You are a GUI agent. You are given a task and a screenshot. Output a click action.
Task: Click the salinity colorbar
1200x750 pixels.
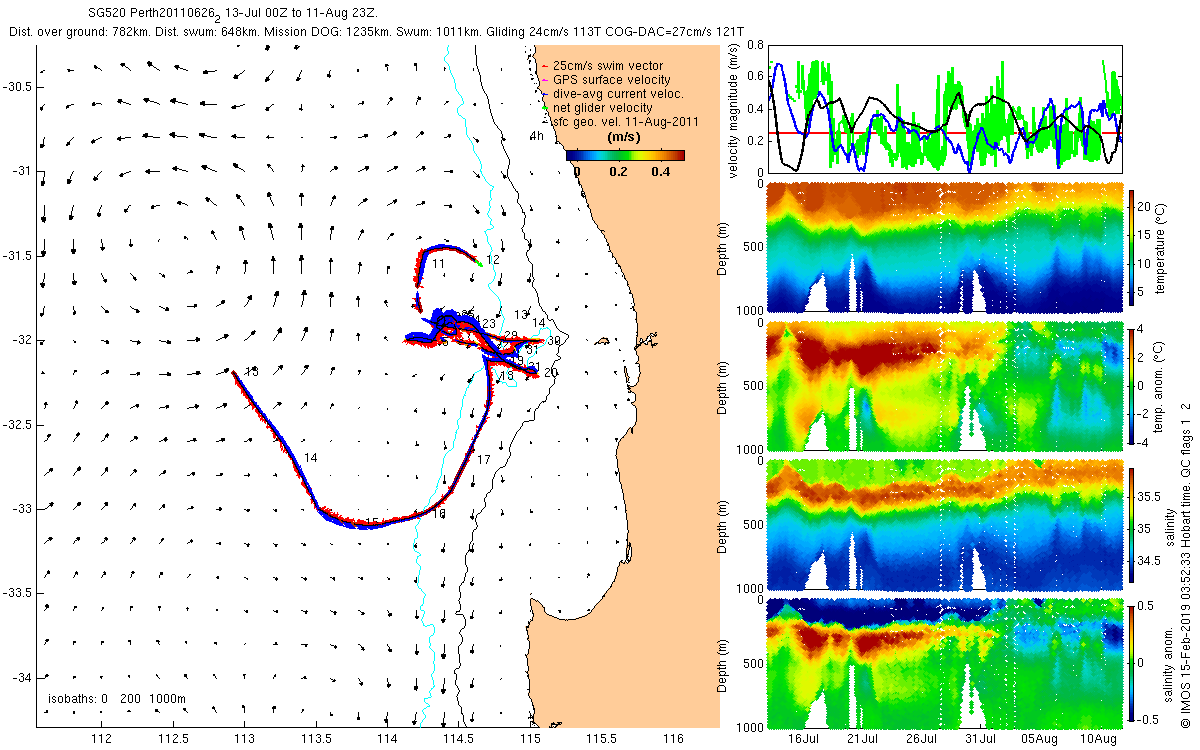(1132, 525)
